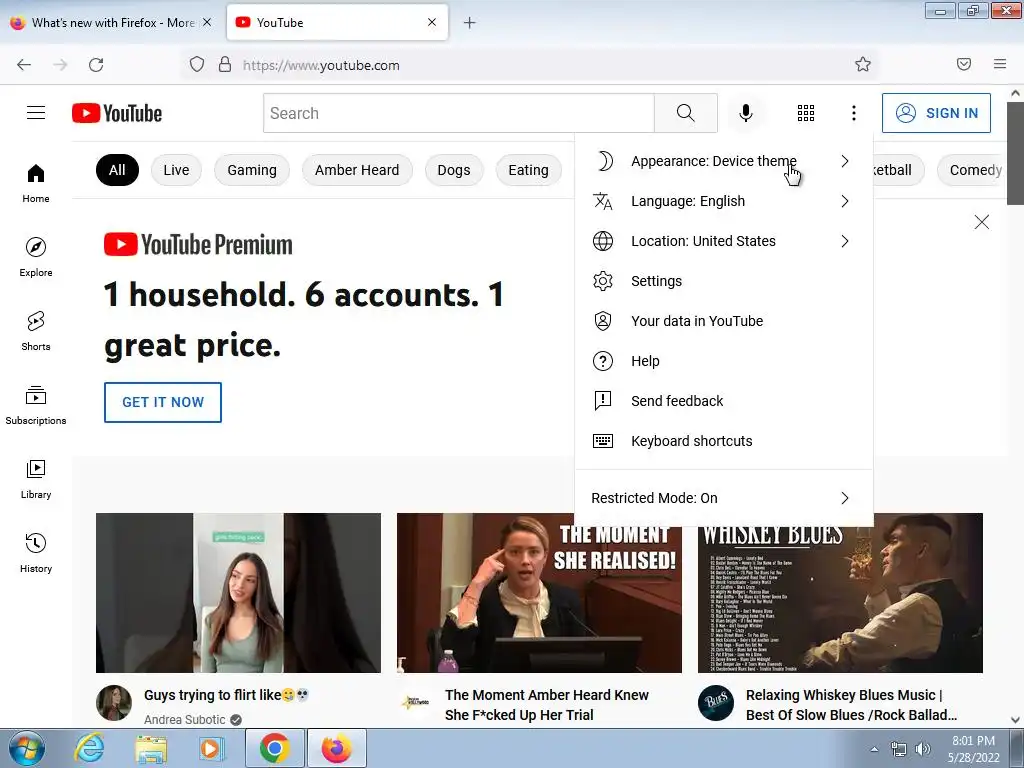Image resolution: width=1024 pixels, height=768 pixels.
Task: Open History in sidebar
Action: (36, 553)
